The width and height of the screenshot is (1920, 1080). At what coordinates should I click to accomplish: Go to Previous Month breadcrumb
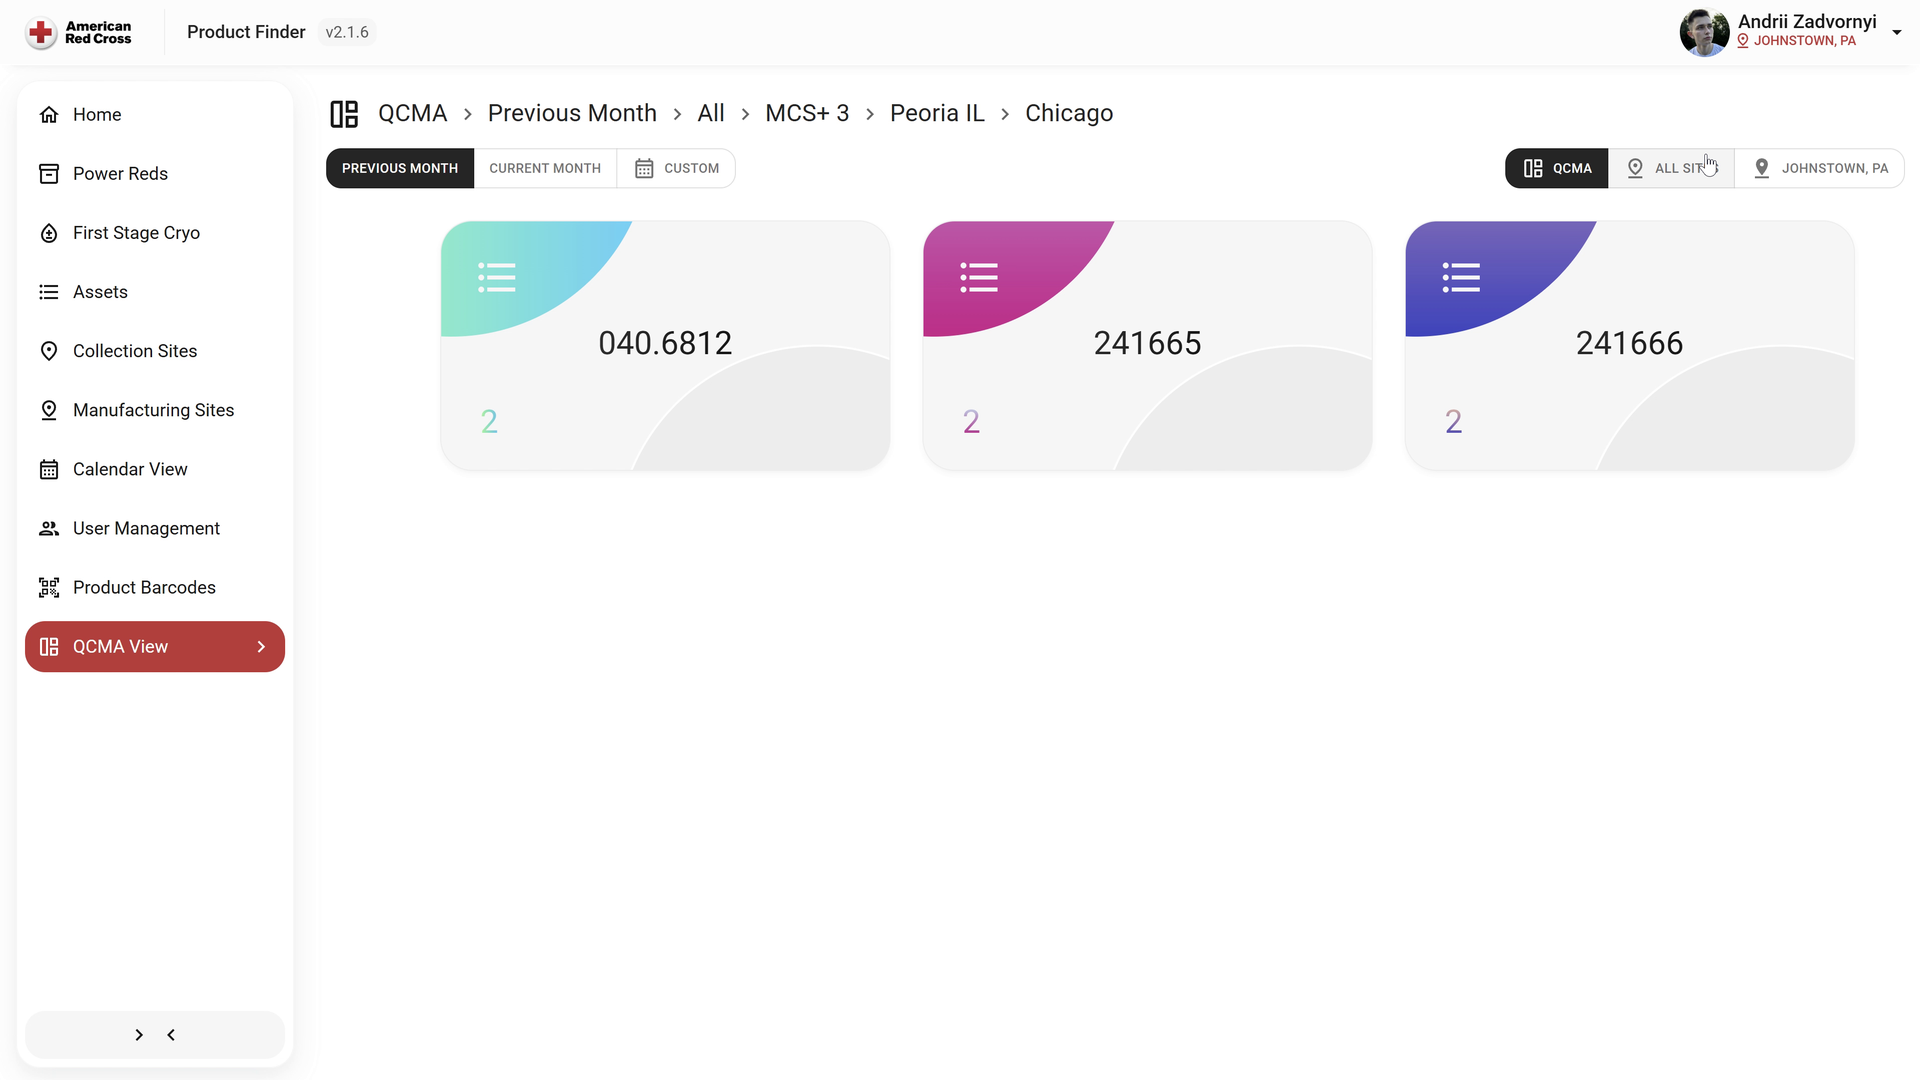(572, 113)
